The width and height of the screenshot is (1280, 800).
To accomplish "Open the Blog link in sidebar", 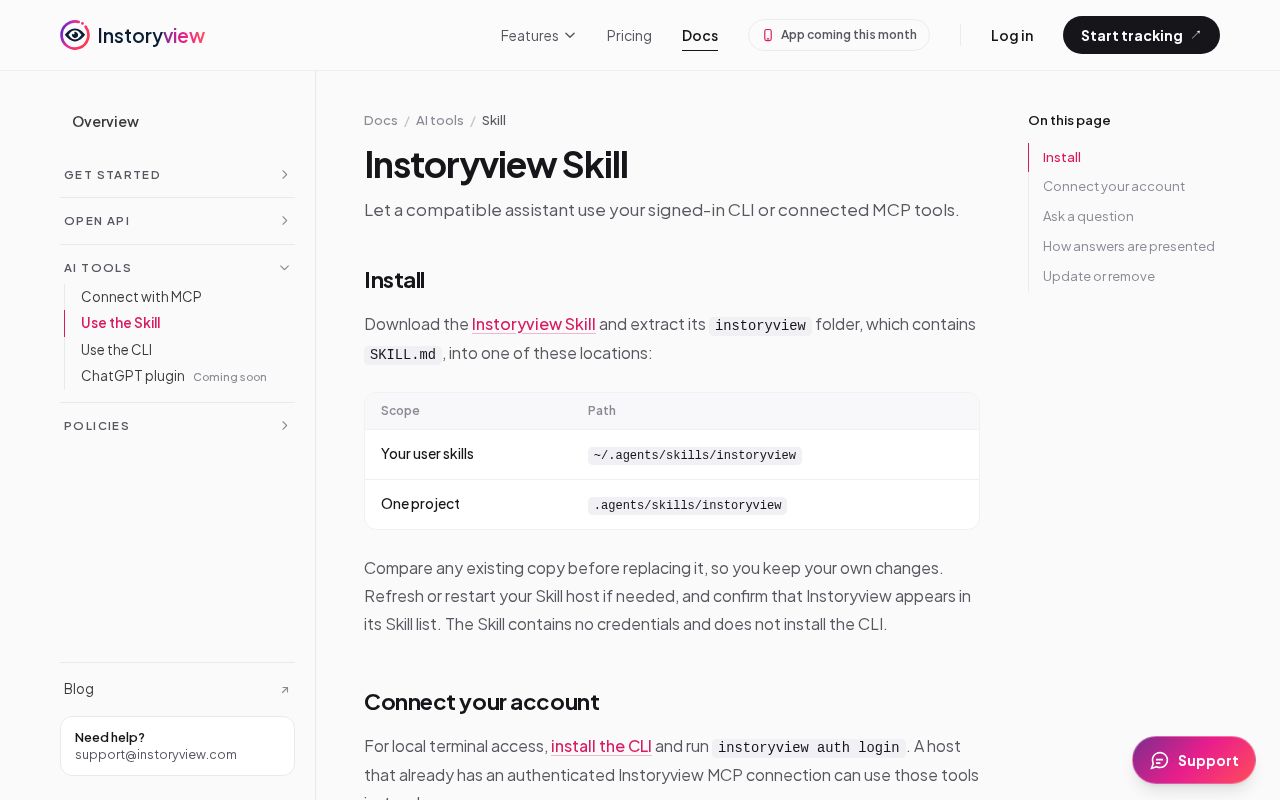I will (x=177, y=689).
